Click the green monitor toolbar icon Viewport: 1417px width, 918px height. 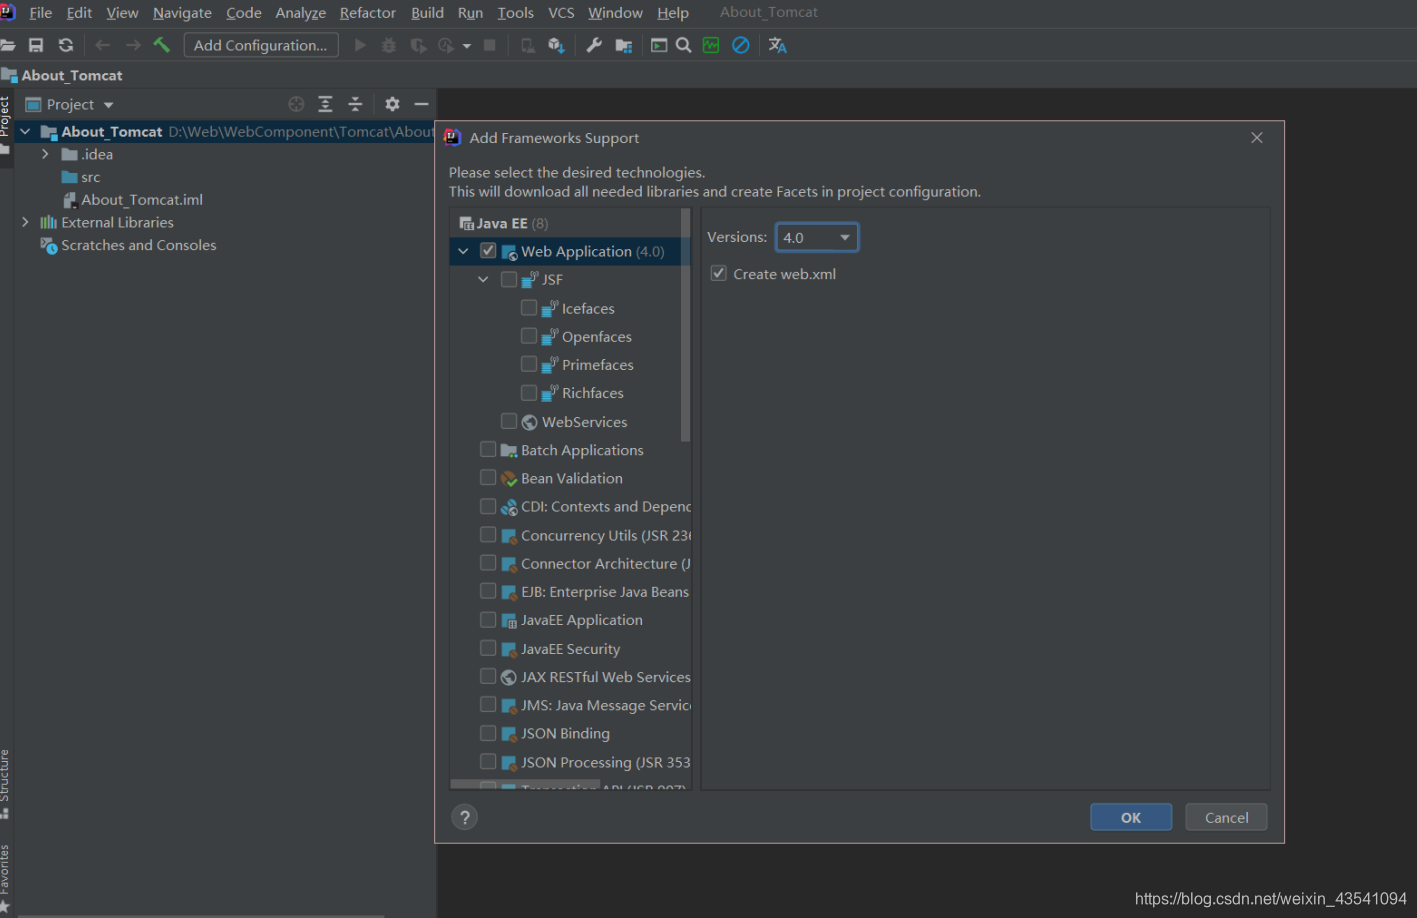[x=711, y=45]
